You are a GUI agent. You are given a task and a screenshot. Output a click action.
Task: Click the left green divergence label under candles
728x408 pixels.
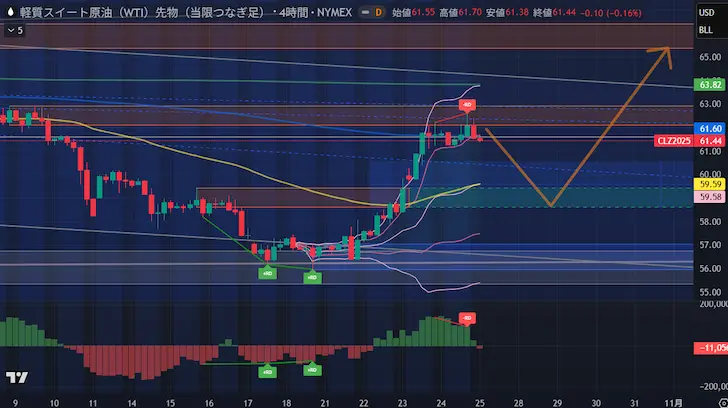(268, 273)
